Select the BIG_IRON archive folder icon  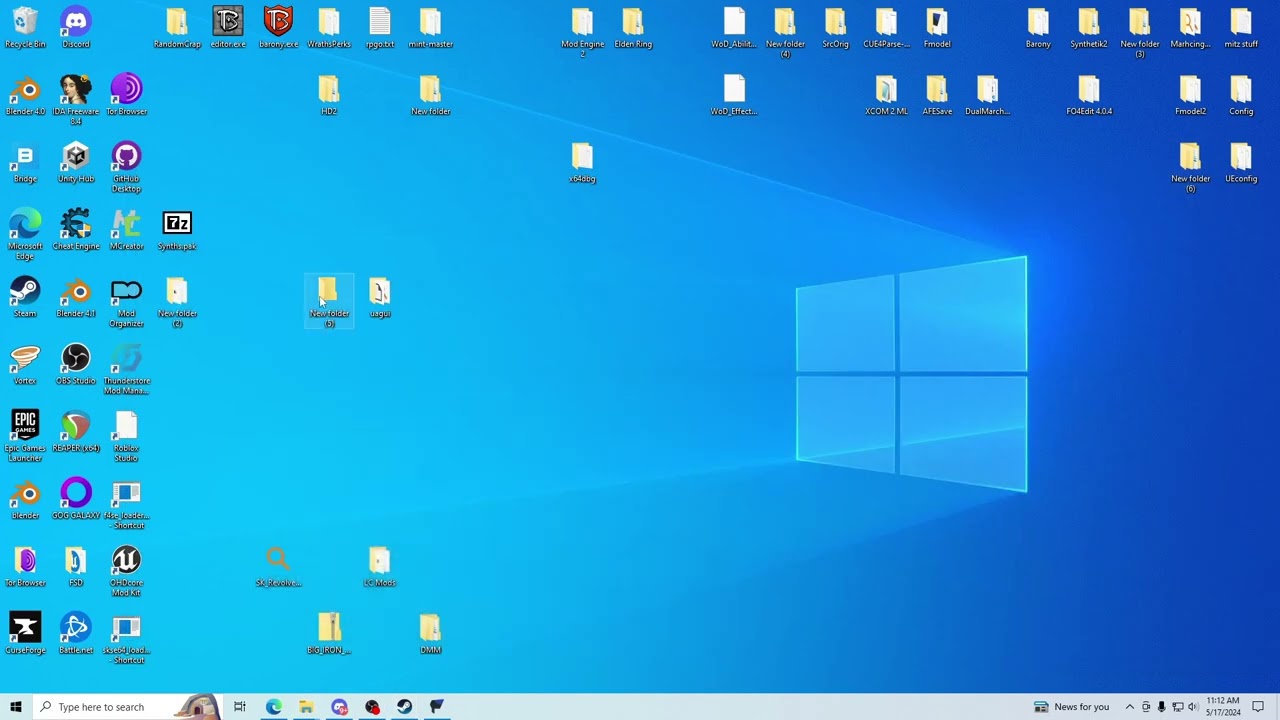(329, 635)
